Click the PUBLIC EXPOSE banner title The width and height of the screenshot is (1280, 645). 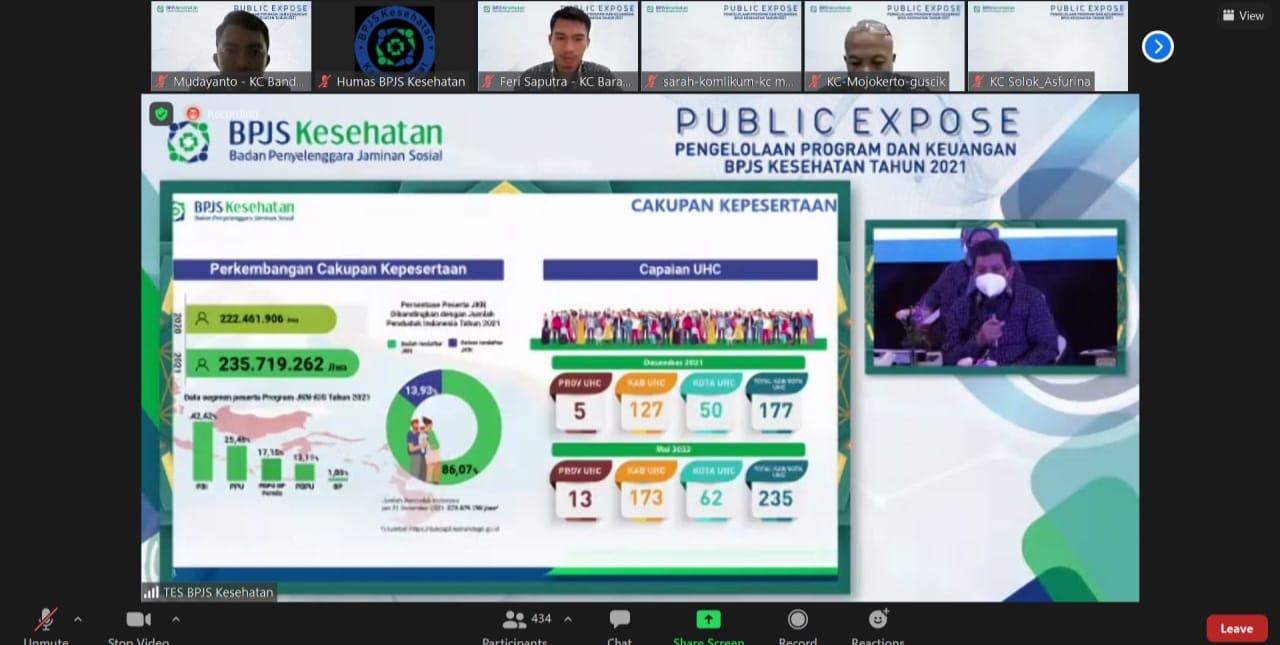[x=847, y=122]
